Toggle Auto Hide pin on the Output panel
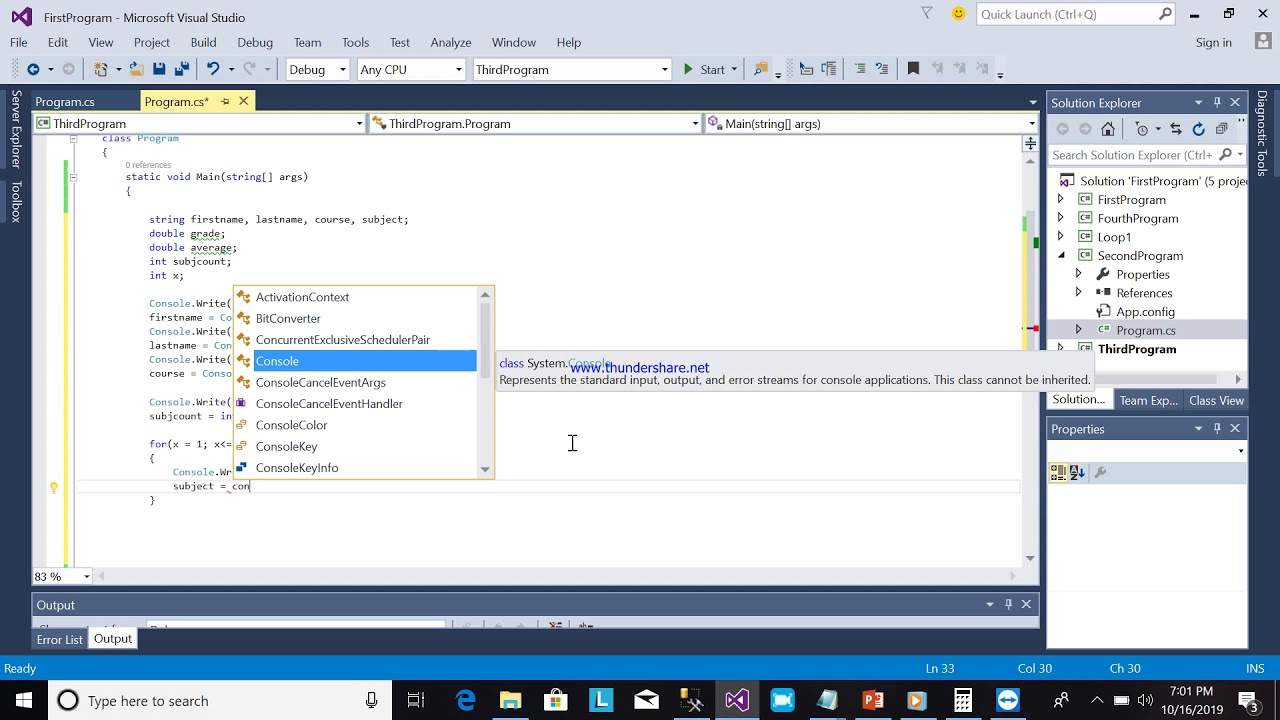The height and width of the screenshot is (720, 1280). click(x=1008, y=604)
